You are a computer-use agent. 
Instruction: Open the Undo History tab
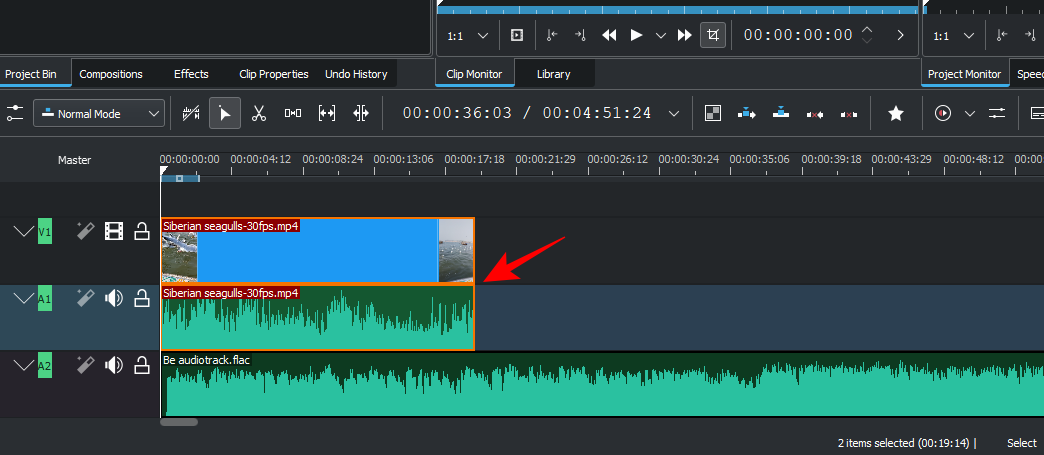[x=356, y=74]
